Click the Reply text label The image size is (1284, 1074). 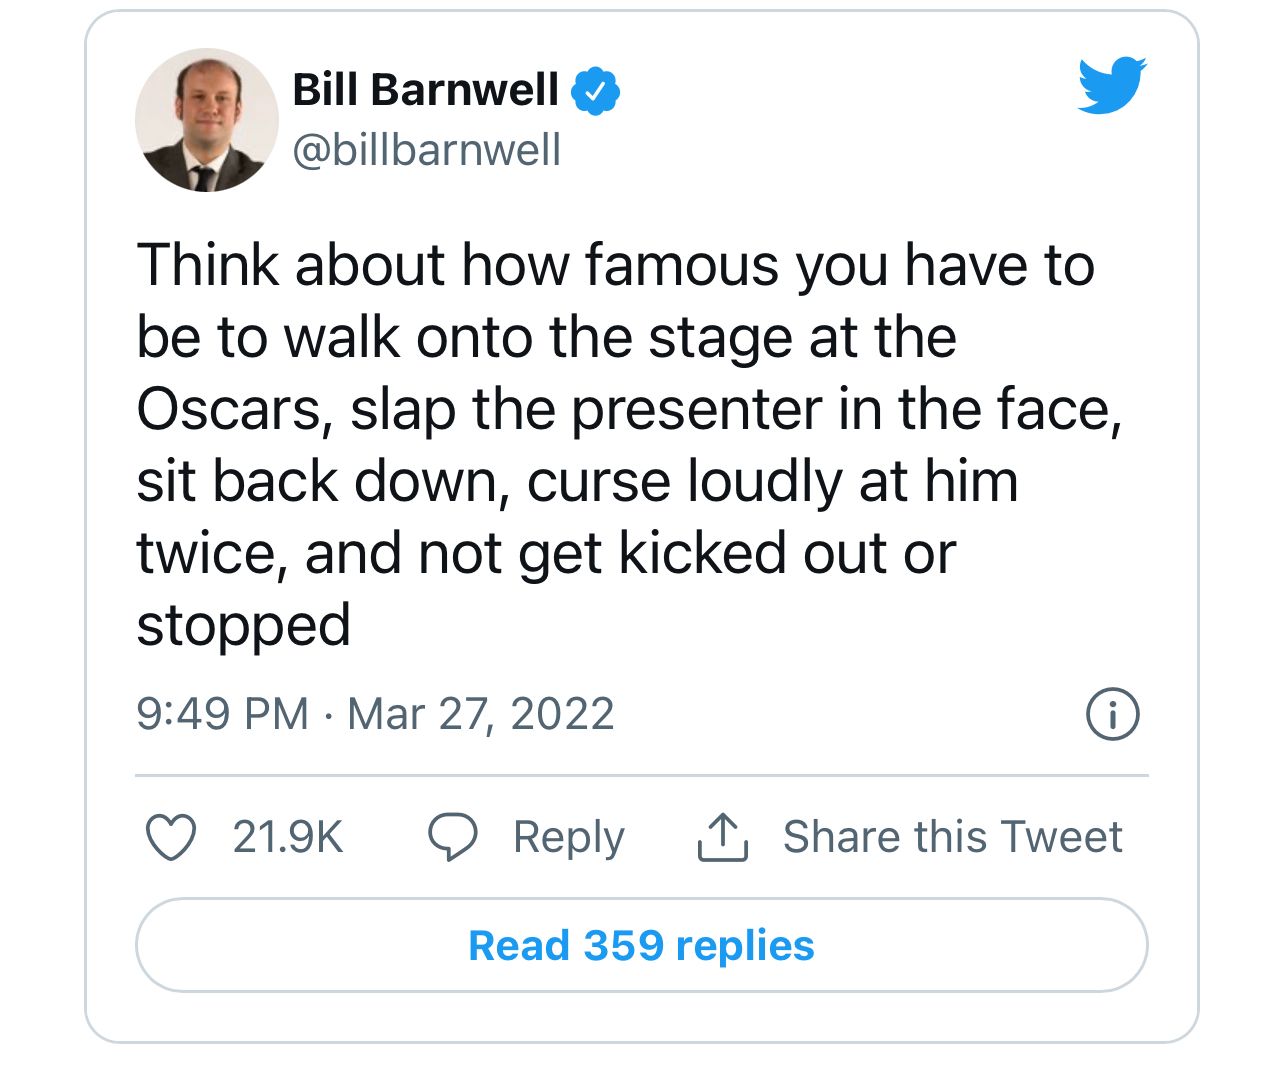pyautogui.click(x=568, y=837)
